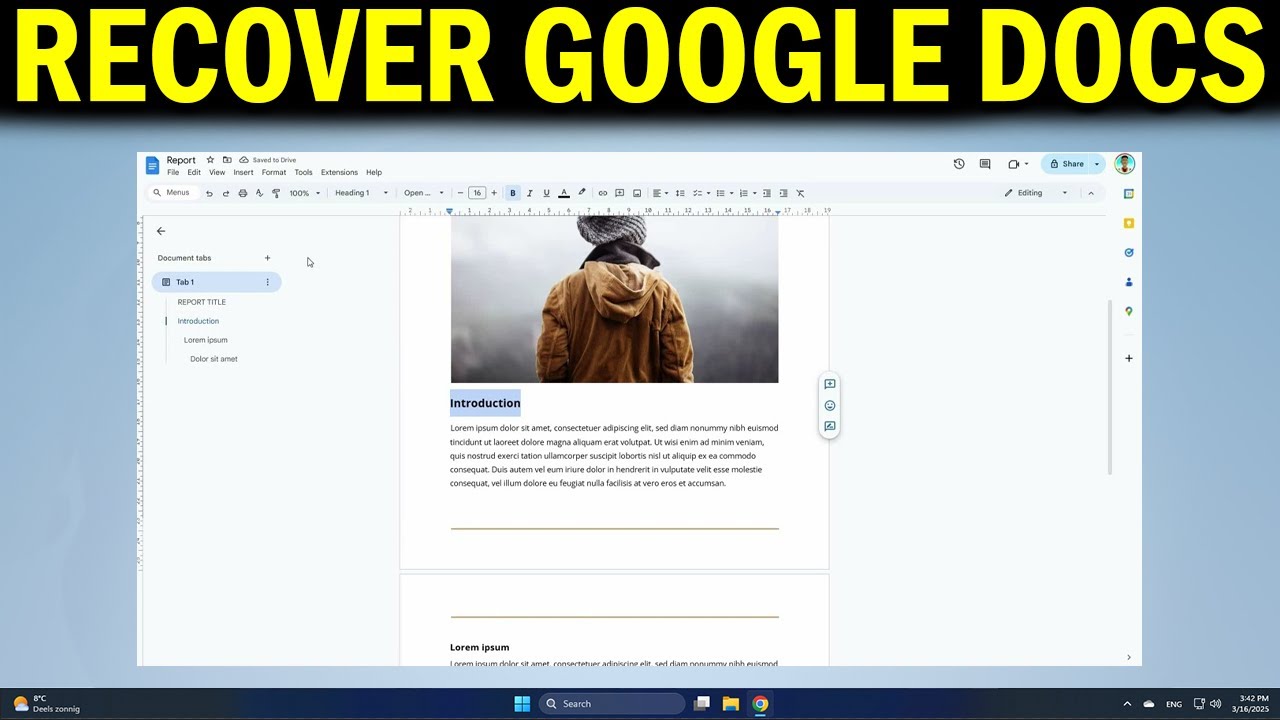Screen dimensions: 1280x720
Task: Open the Help menu
Action: pyautogui.click(x=374, y=172)
